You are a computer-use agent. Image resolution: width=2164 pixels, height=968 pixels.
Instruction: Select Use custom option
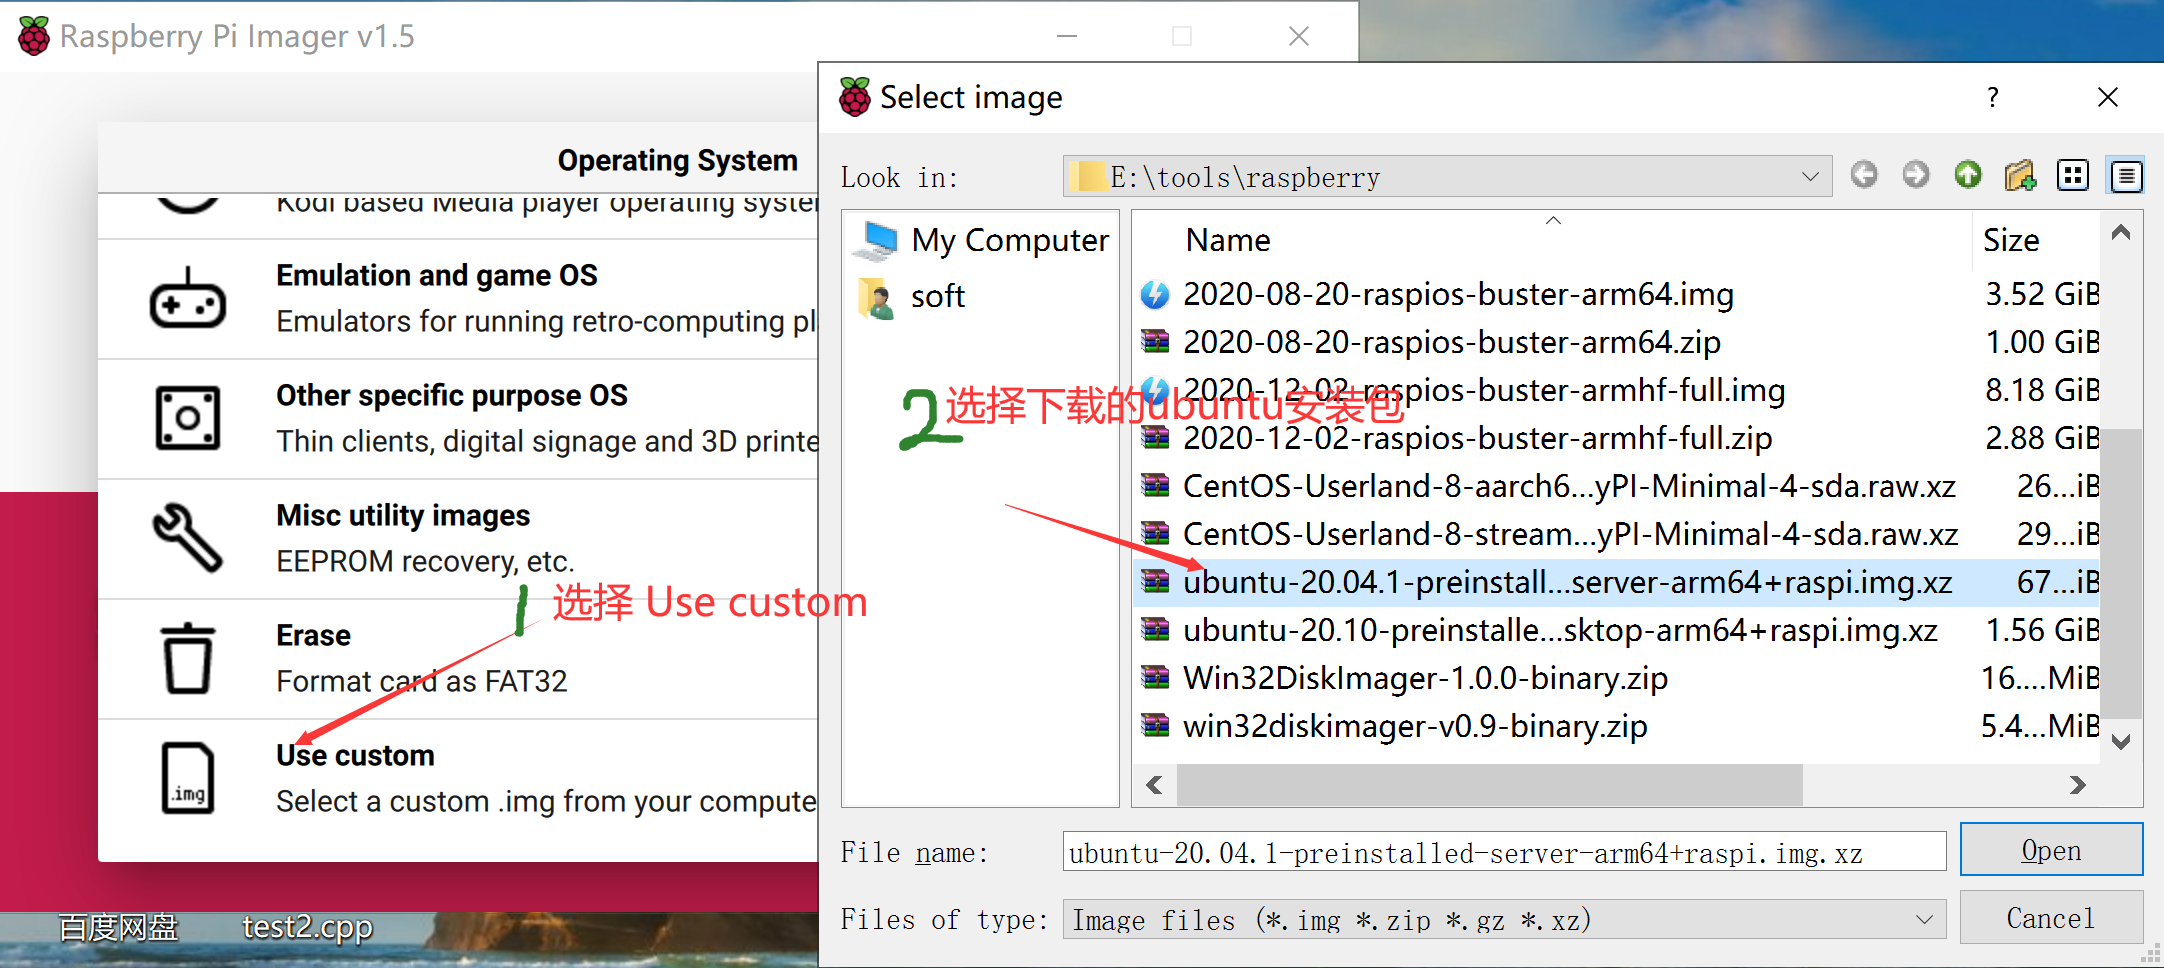click(x=459, y=779)
